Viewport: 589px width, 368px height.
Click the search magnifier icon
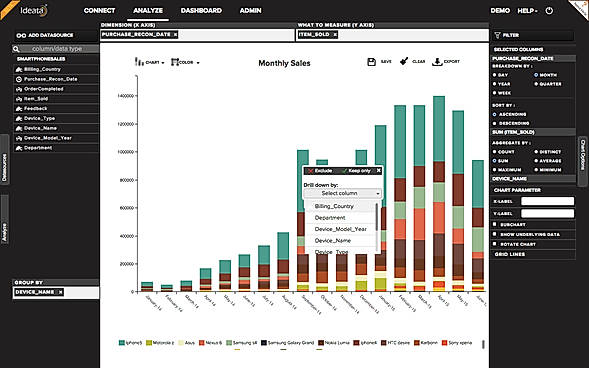[16, 49]
